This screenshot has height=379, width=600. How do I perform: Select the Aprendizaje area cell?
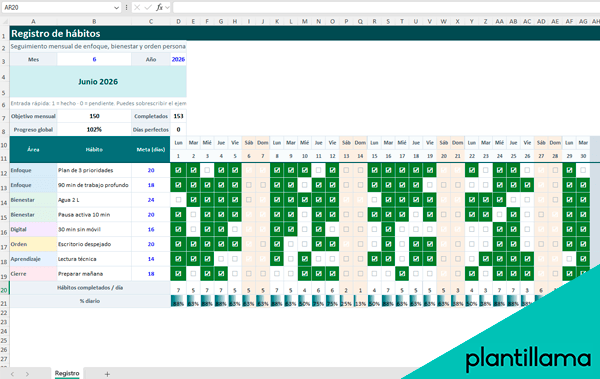(33, 259)
